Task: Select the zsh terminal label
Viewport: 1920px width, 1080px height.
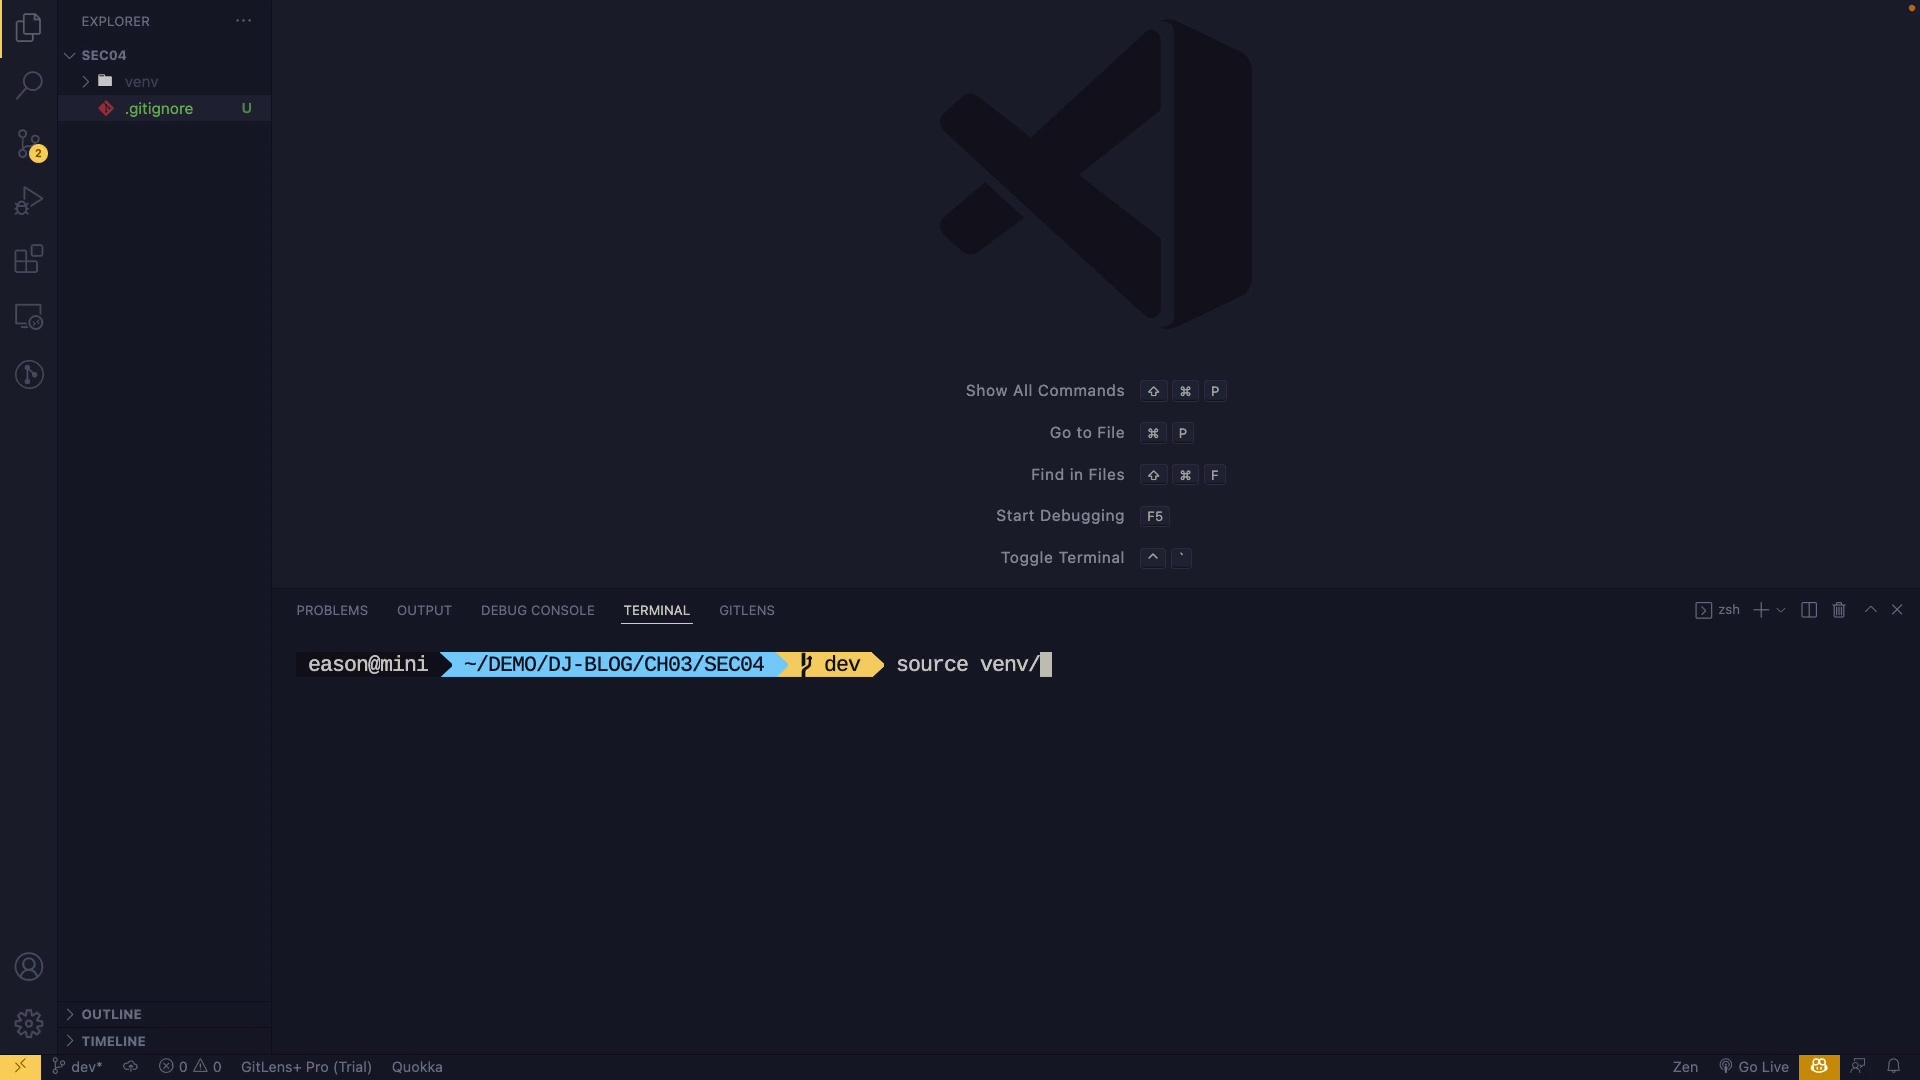Action: click(x=1717, y=610)
